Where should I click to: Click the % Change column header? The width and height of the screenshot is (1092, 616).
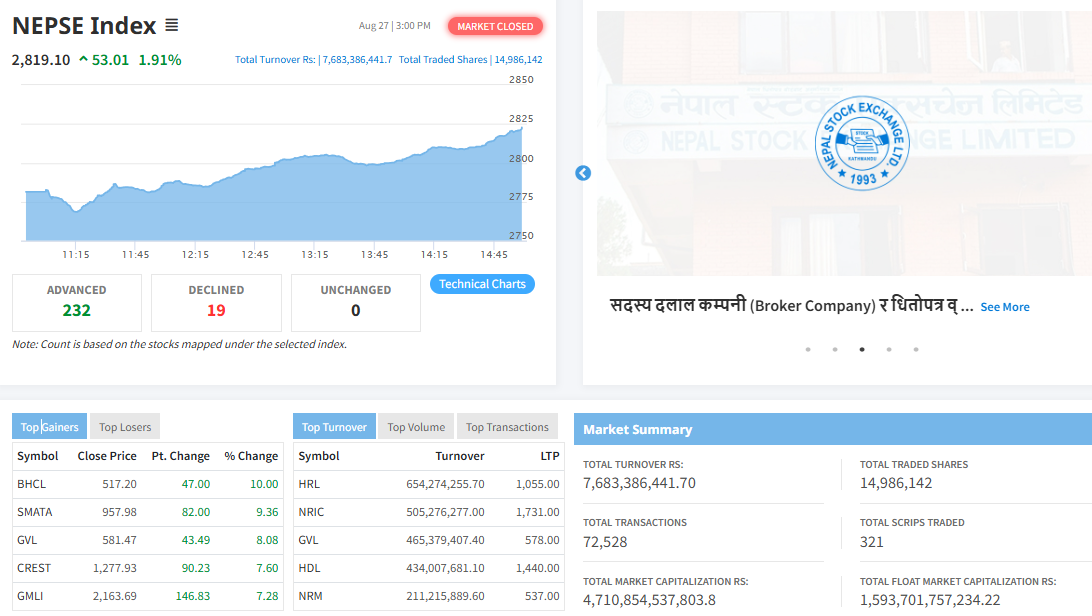251,456
